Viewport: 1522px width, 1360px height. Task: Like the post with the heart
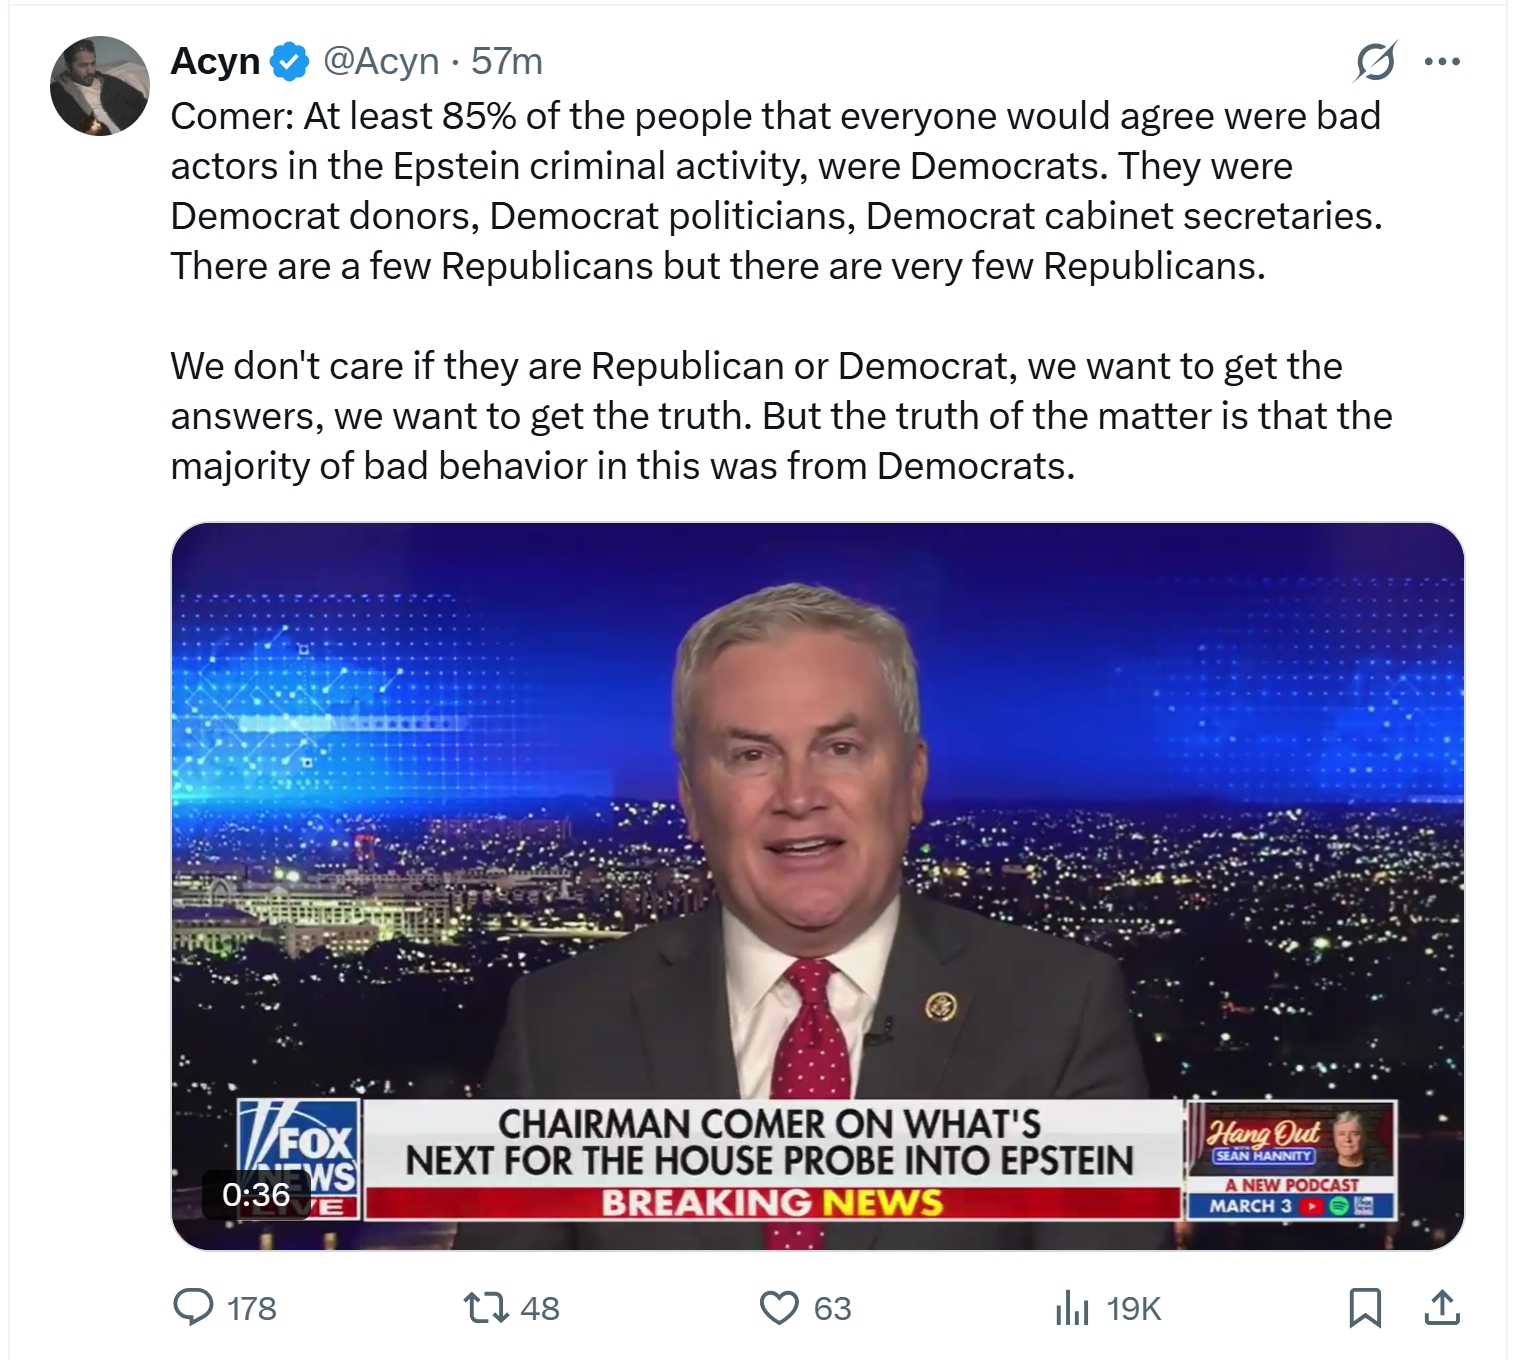coord(780,1307)
